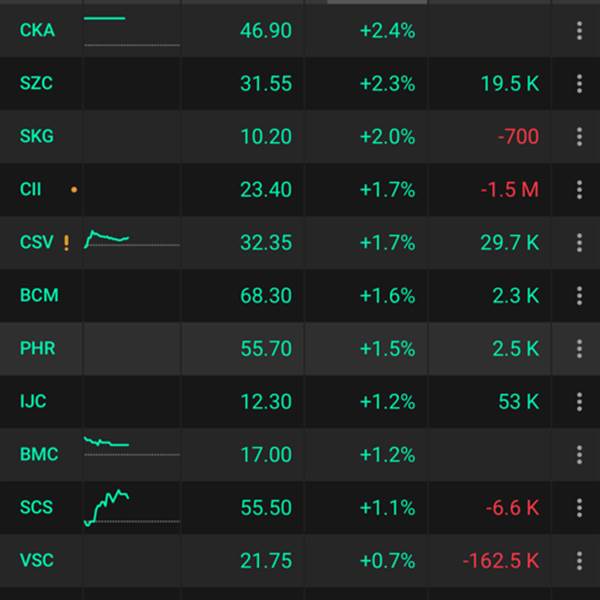The image size is (600, 600).
Task: Click the yellow warning icon beside CSV
Action: coord(66,243)
